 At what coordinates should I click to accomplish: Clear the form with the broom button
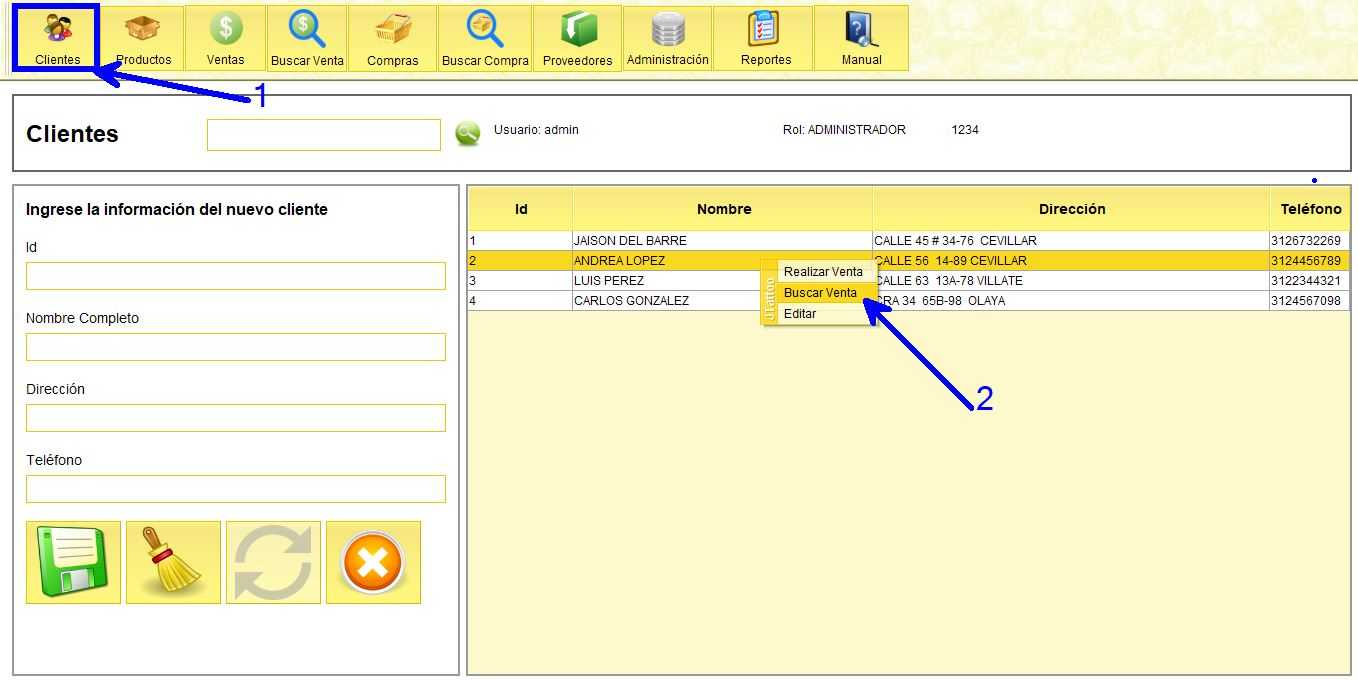[x=173, y=562]
